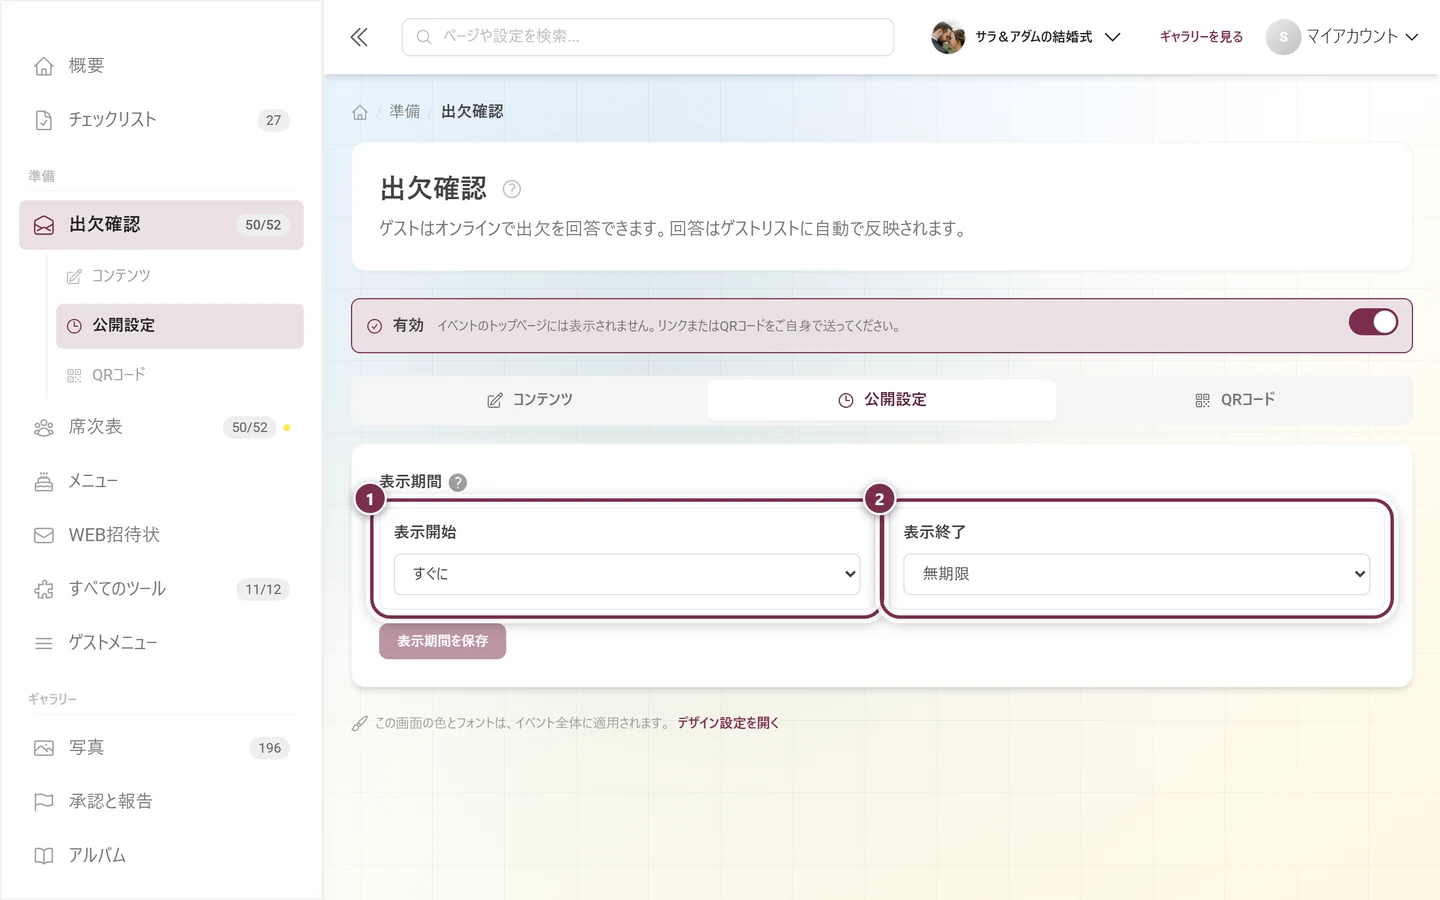This screenshot has width=1440, height=900.
Task: Switch to the QRコード tab
Action: pyautogui.click(x=1234, y=400)
